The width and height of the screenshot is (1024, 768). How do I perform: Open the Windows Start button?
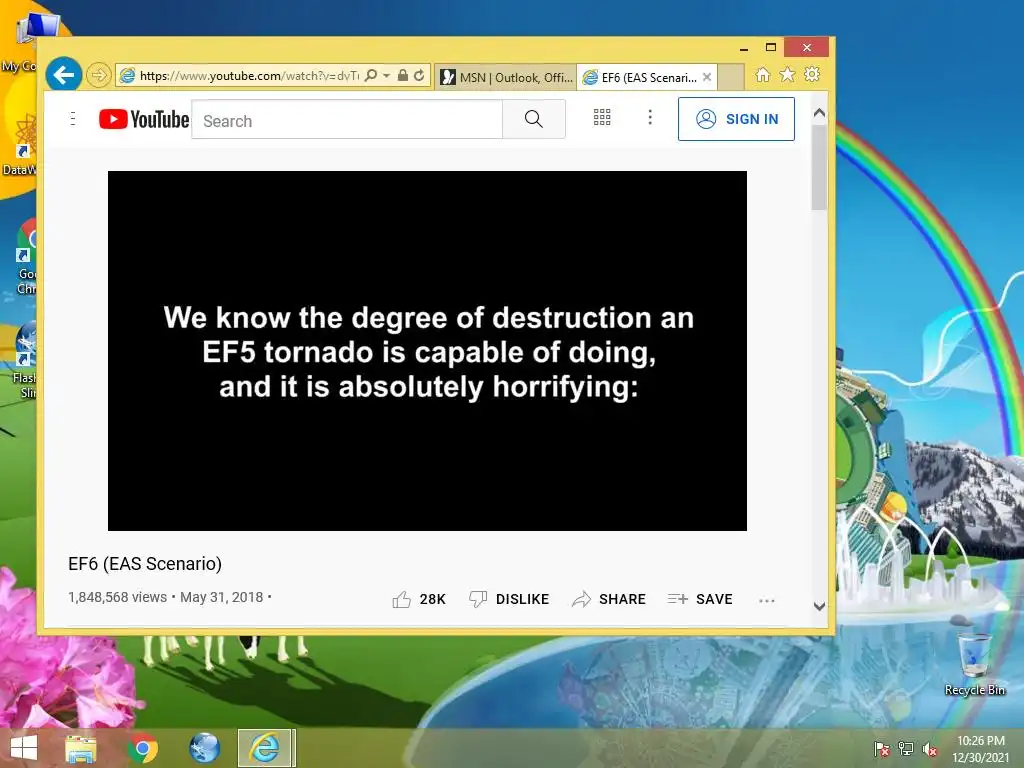click(24, 748)
